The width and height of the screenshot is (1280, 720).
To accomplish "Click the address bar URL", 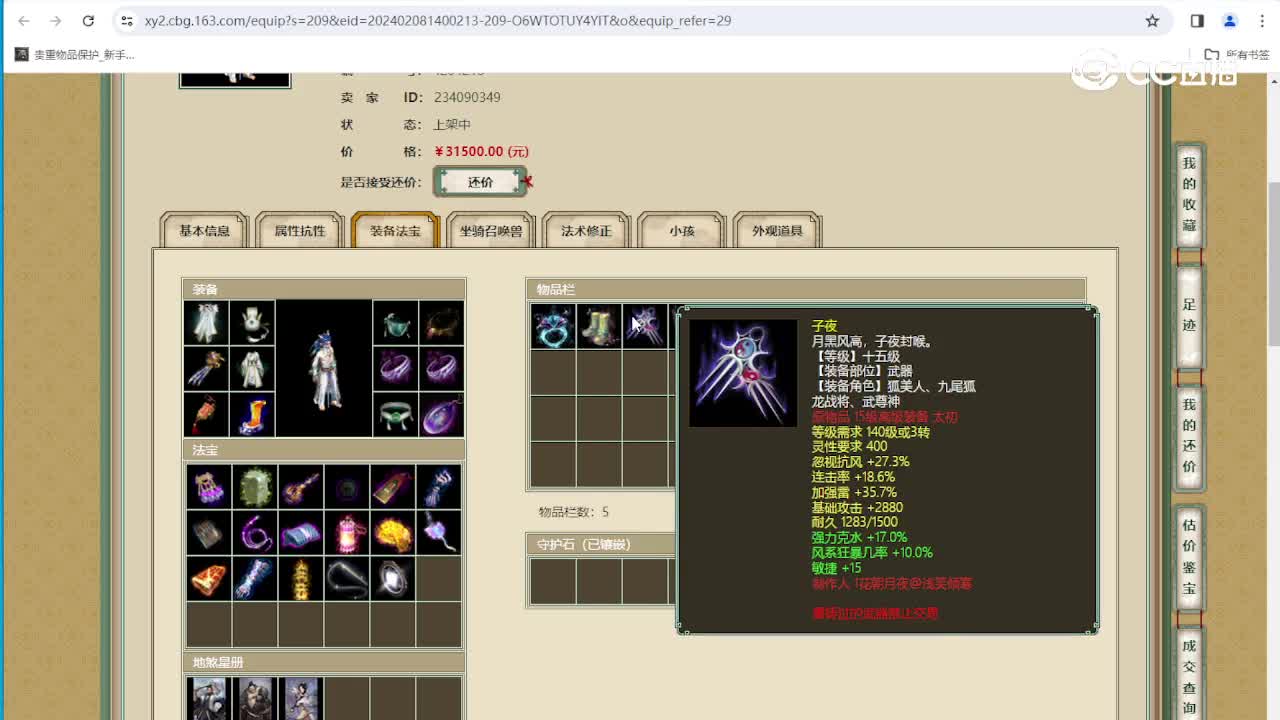I will 438,20.
